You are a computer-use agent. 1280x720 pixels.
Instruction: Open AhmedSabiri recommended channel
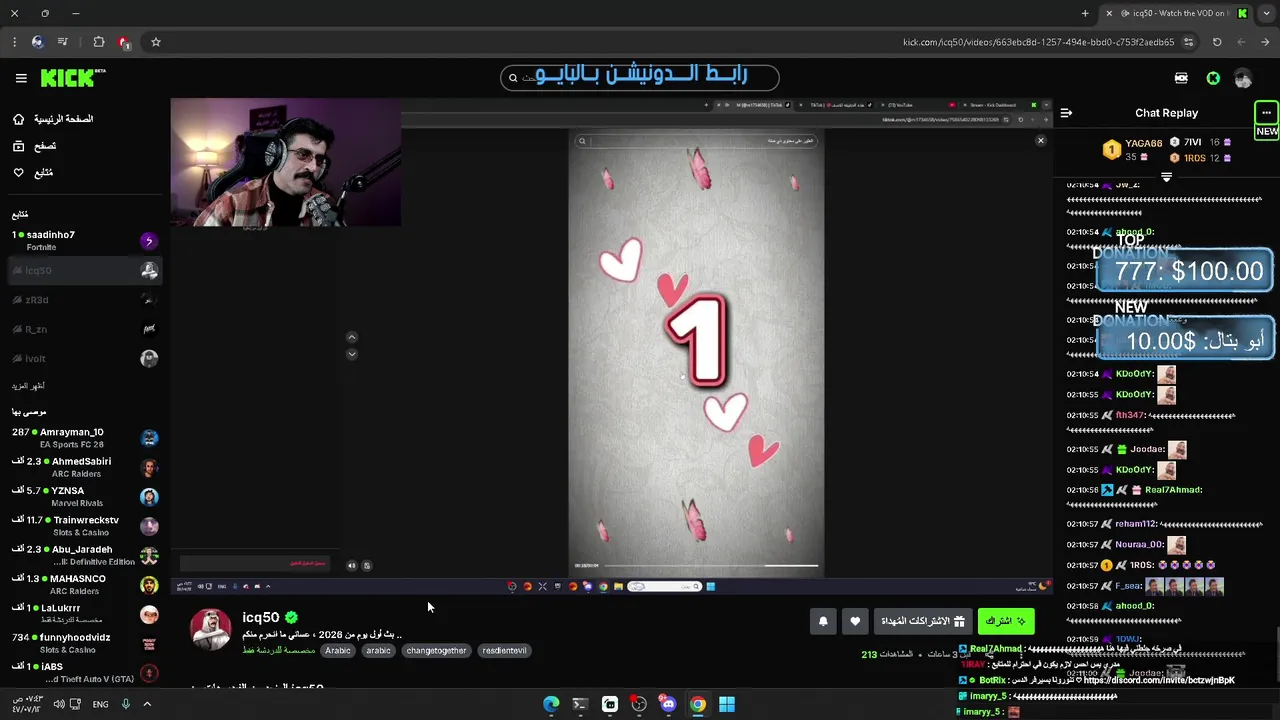click(x=84, y=467)
